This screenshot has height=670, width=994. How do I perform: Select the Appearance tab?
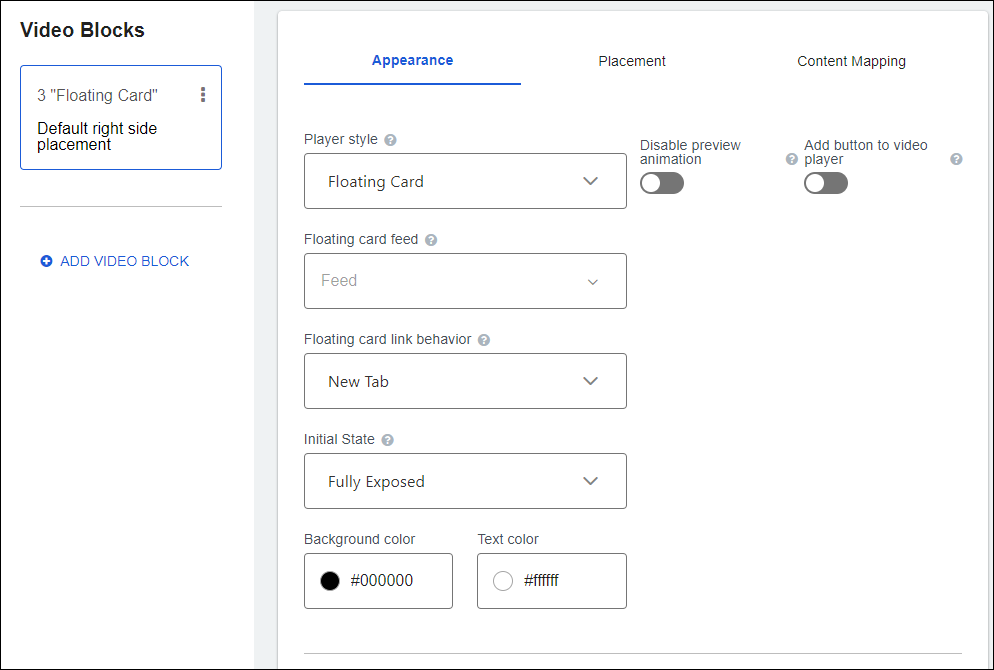pos(412,61)
